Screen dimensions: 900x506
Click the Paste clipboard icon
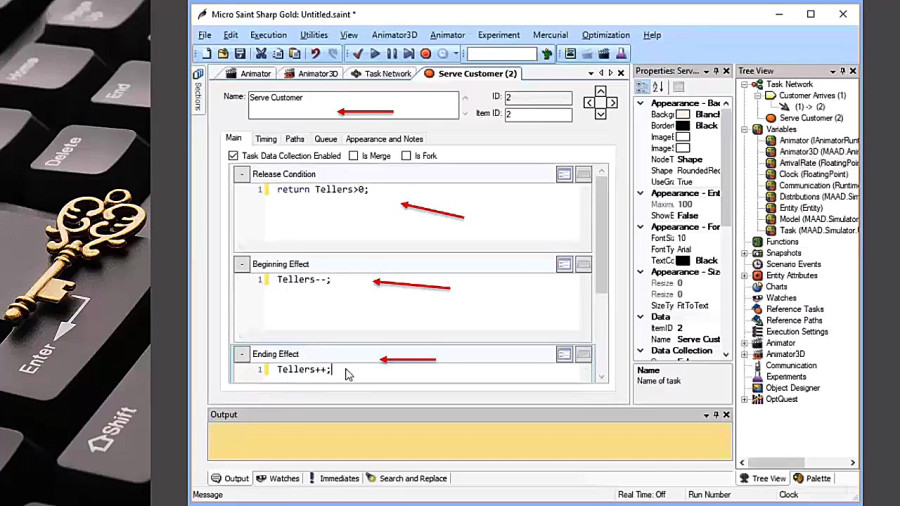point(294,54)
